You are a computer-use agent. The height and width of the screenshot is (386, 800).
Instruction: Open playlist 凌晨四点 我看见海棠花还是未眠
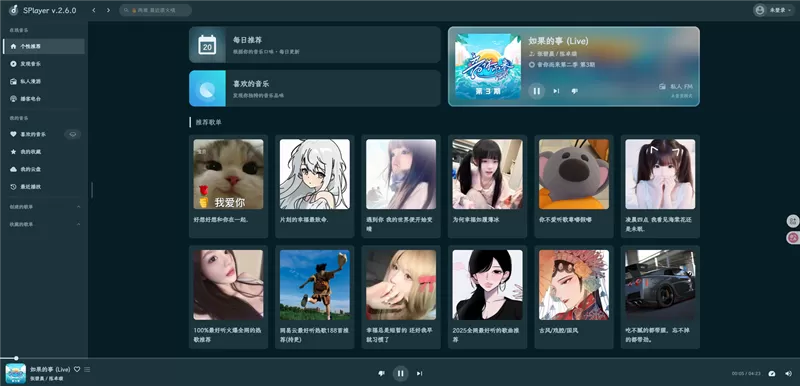[660, 186]
